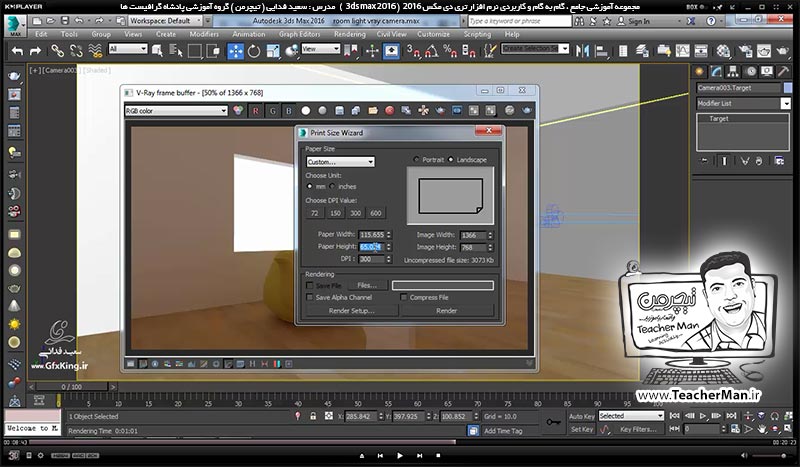Click the Render Setup... button

[x=352, y=311]
